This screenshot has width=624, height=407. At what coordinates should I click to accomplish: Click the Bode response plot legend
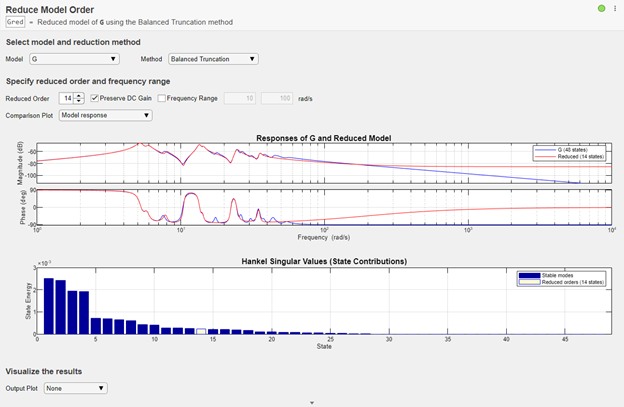569,152
